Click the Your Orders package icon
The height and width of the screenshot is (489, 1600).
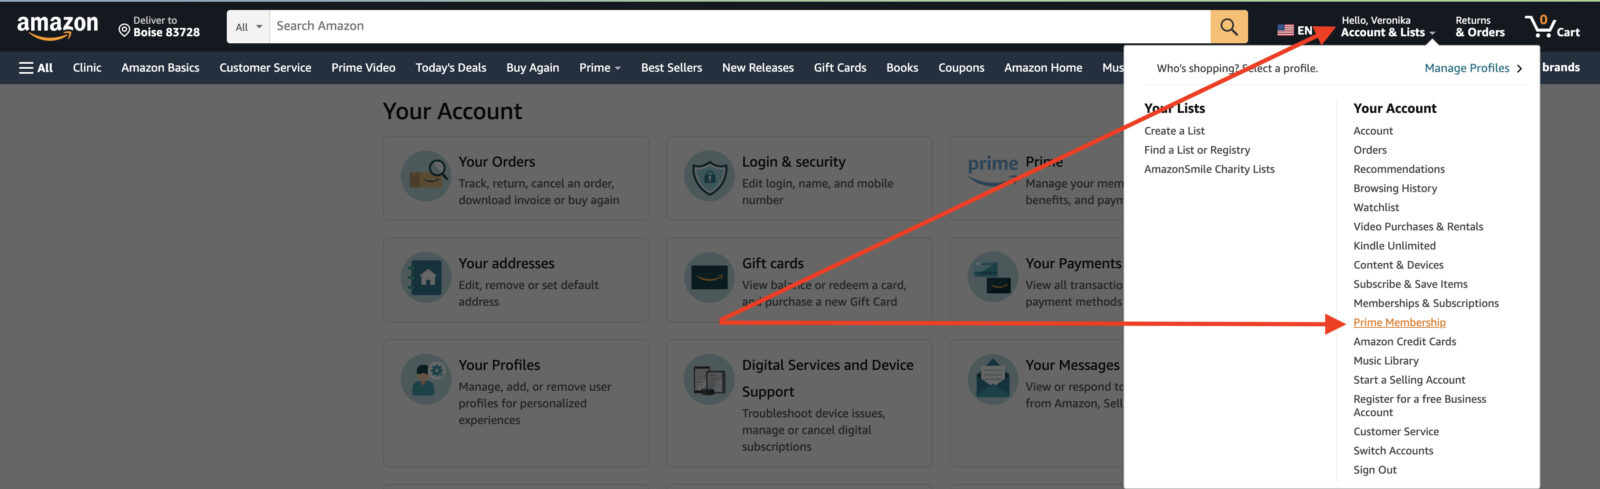(426, 178)
